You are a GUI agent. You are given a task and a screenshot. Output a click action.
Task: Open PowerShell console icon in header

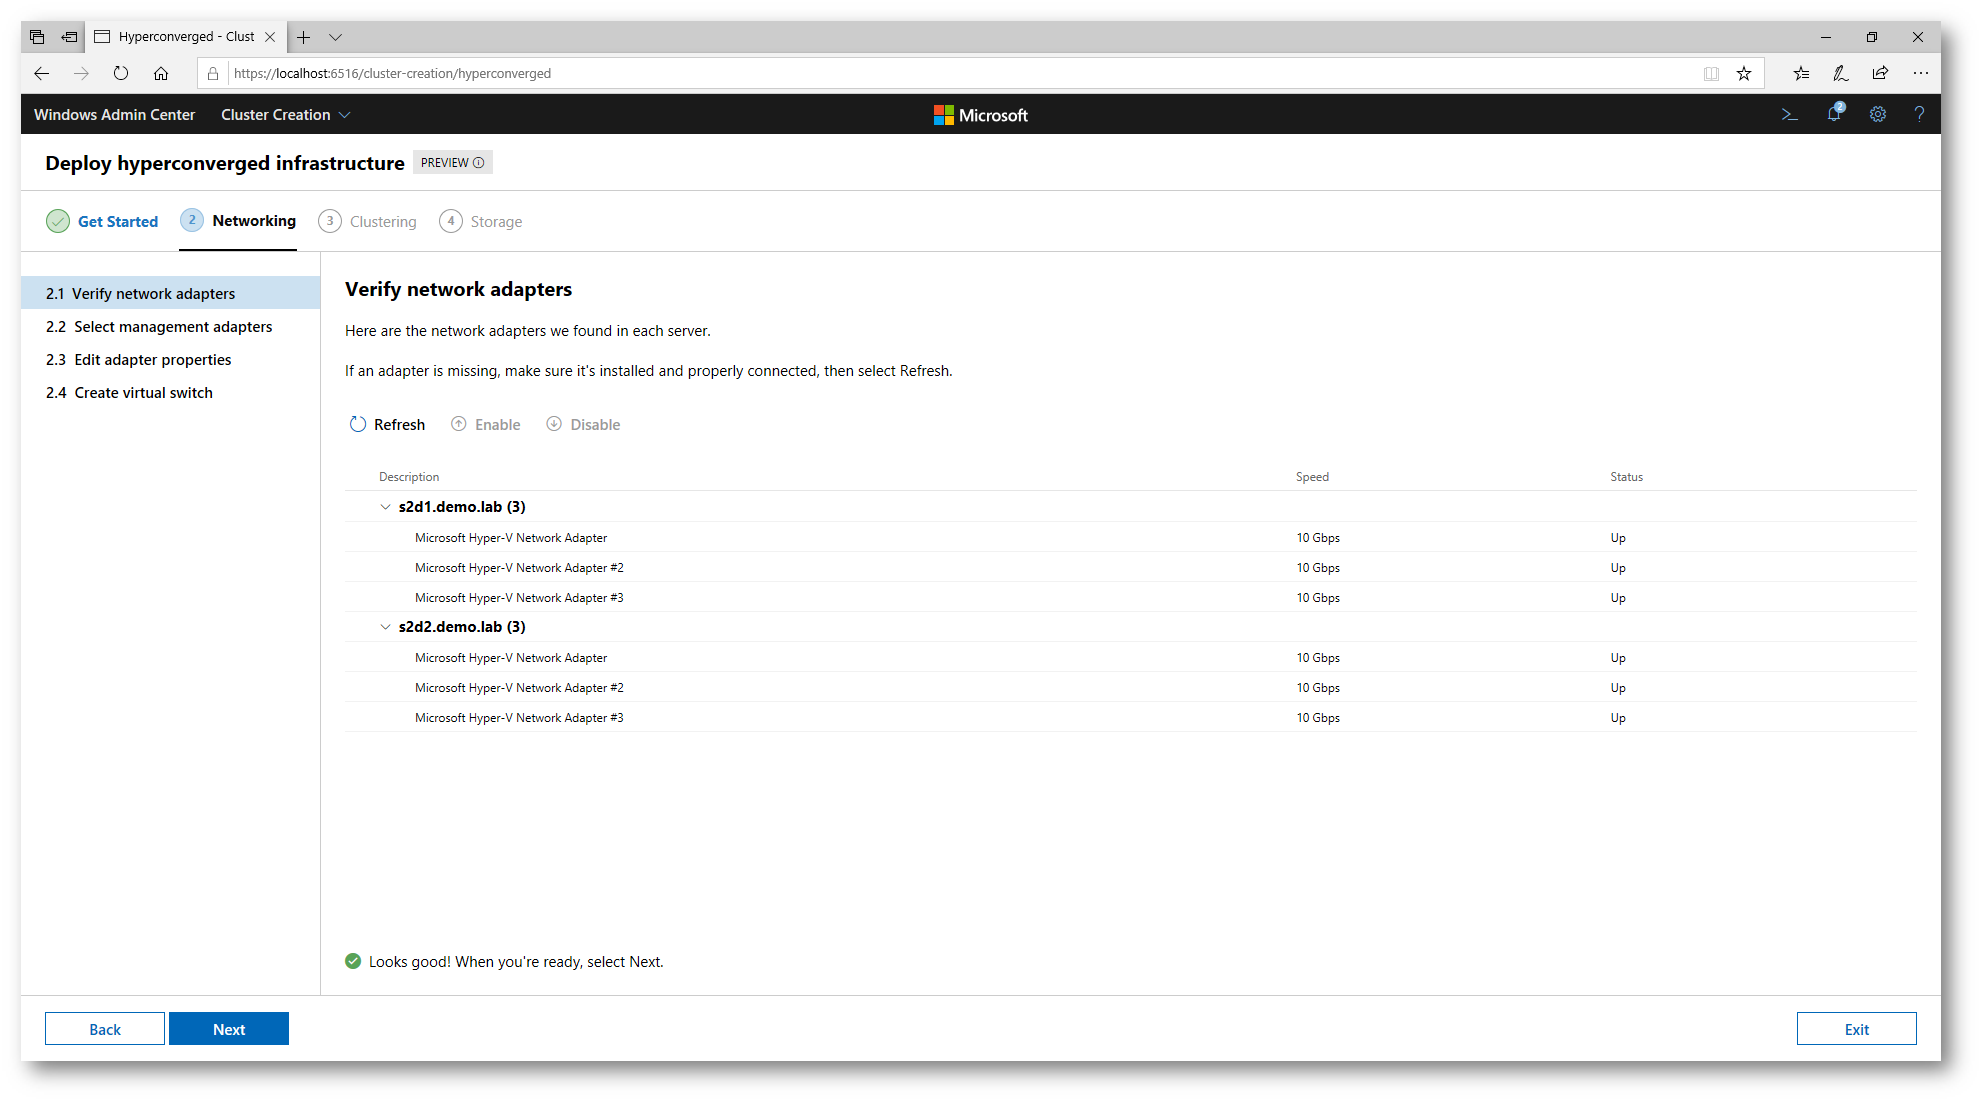click(x=1790, y=115)
